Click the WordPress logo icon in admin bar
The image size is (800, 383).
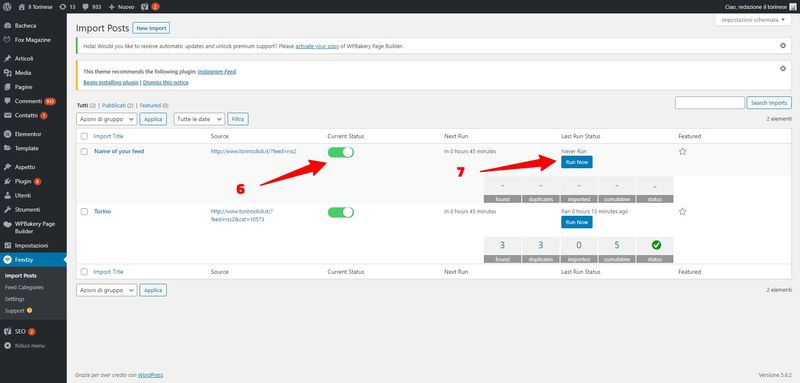coord(7,7)
